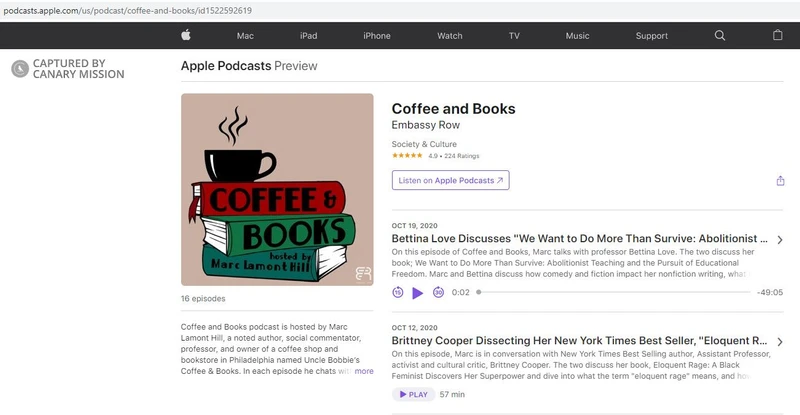Click the OCT 12, 2020 date

pyautogui.click(x=414, y=328)
